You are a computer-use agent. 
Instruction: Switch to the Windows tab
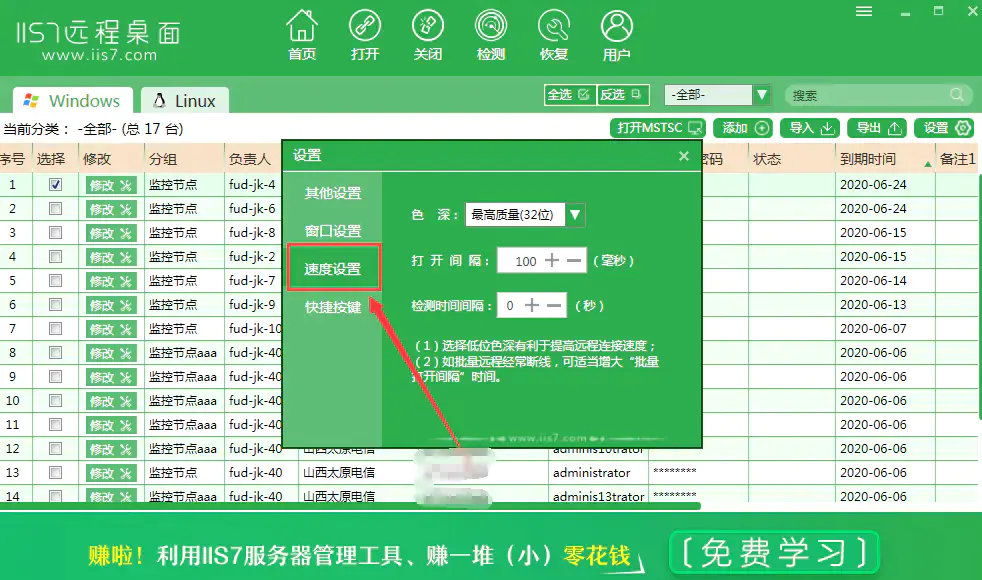click(73, 100)
